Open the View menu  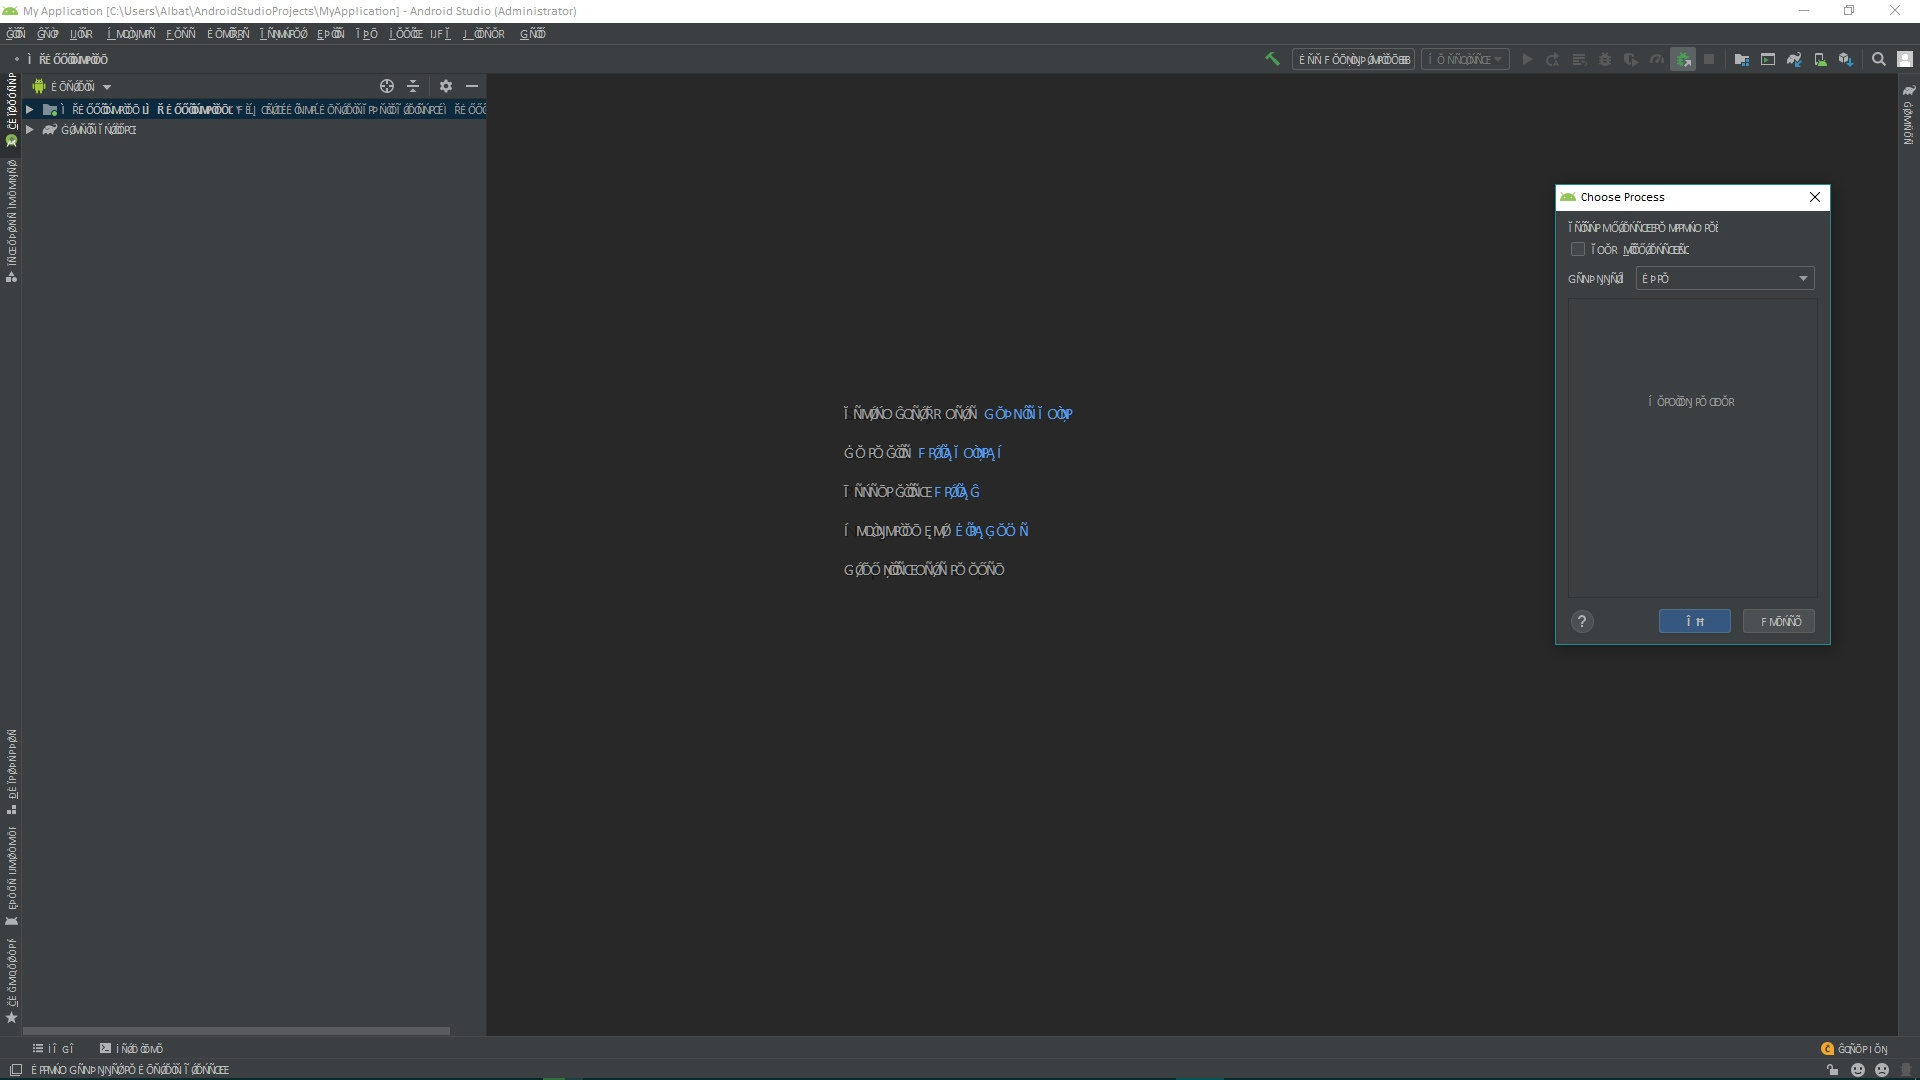coord(82,34)
